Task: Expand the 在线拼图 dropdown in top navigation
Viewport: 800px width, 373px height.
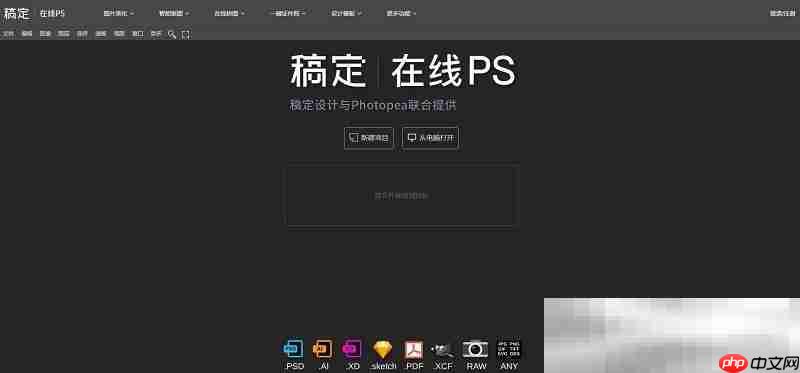Action: (x=229, y=14)
